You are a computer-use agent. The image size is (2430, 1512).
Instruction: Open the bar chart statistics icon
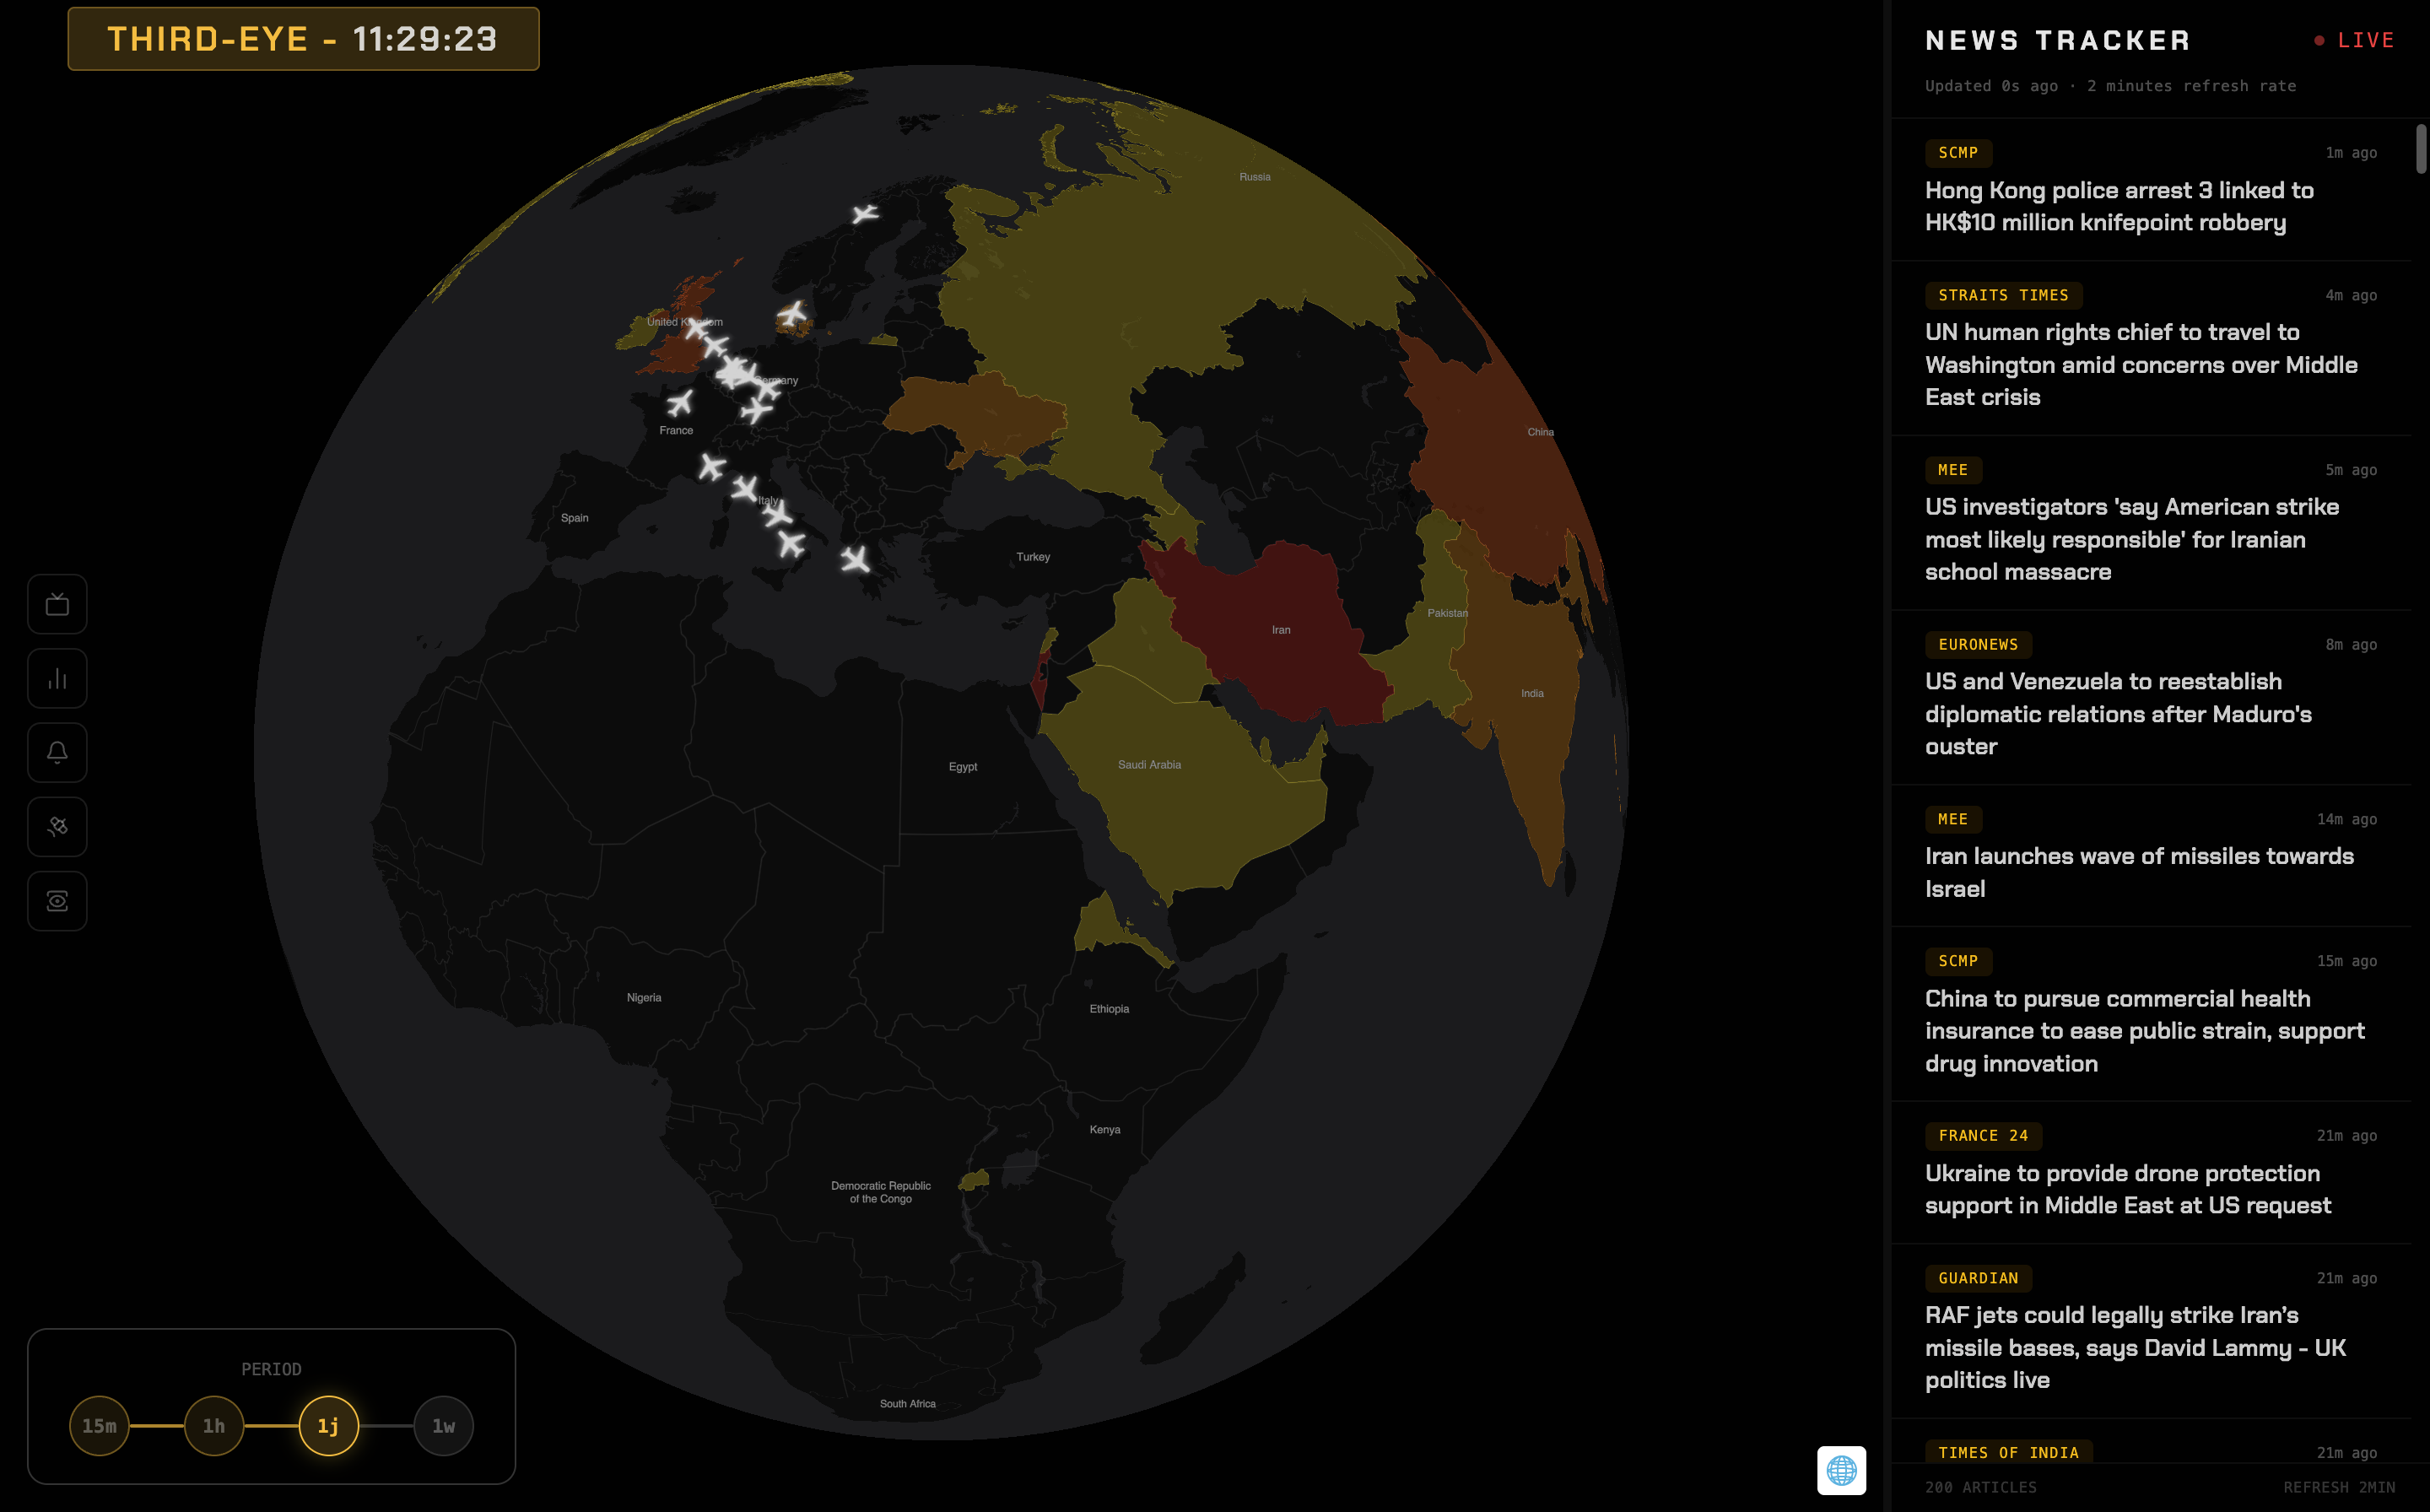click(x=57, y=679)
